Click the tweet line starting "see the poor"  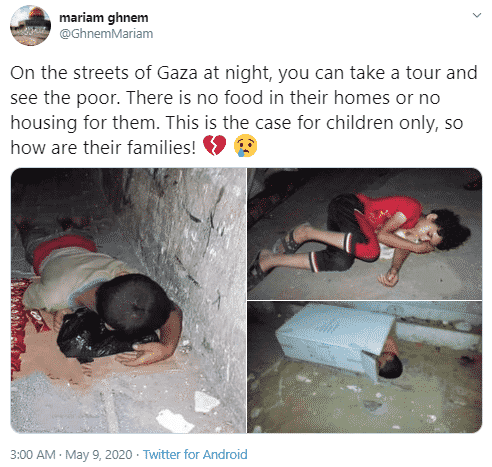pyautogui.click(x=225, y=98)
